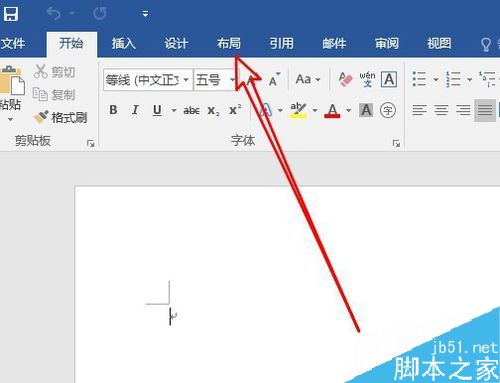Viewport: 500px width, 383px height.
Task: Open enclosed characters 字 icon
Action: coord(388,110)
